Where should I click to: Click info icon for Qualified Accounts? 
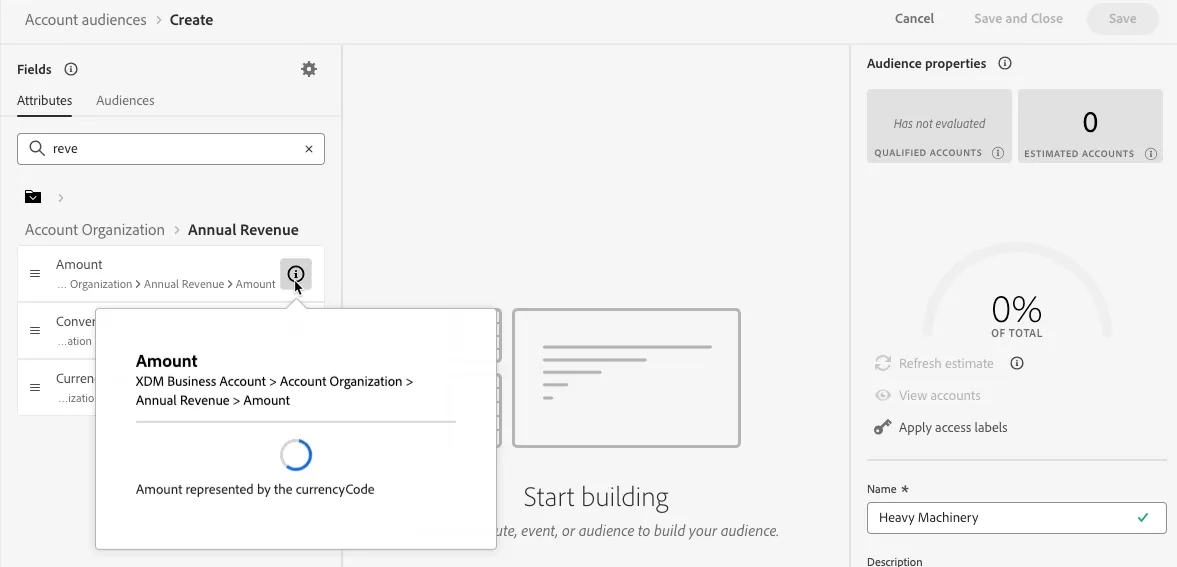pyautogui.click(x=998, y=153)
